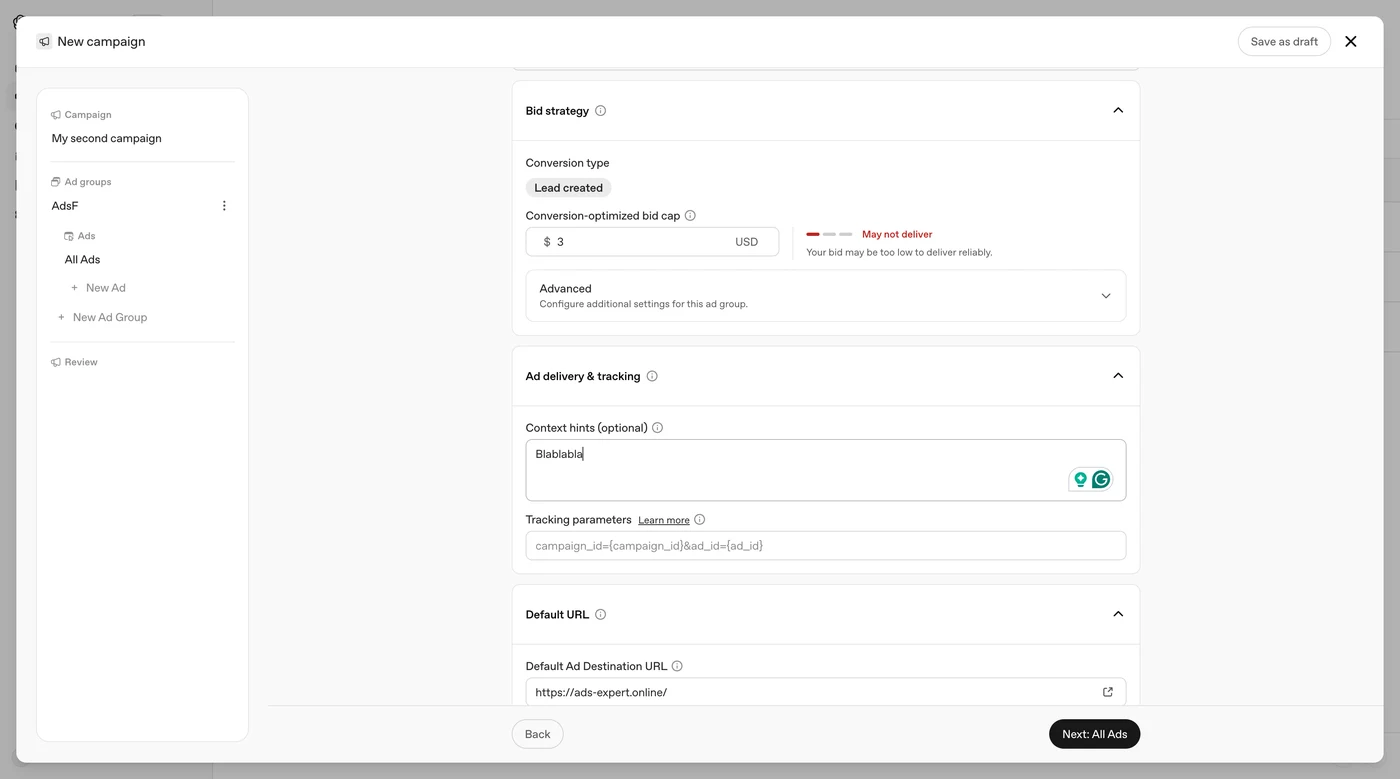Click the Default Ad Destination URL field
This screenshot has height=779, width=1400.
click(x=826, y=692)
